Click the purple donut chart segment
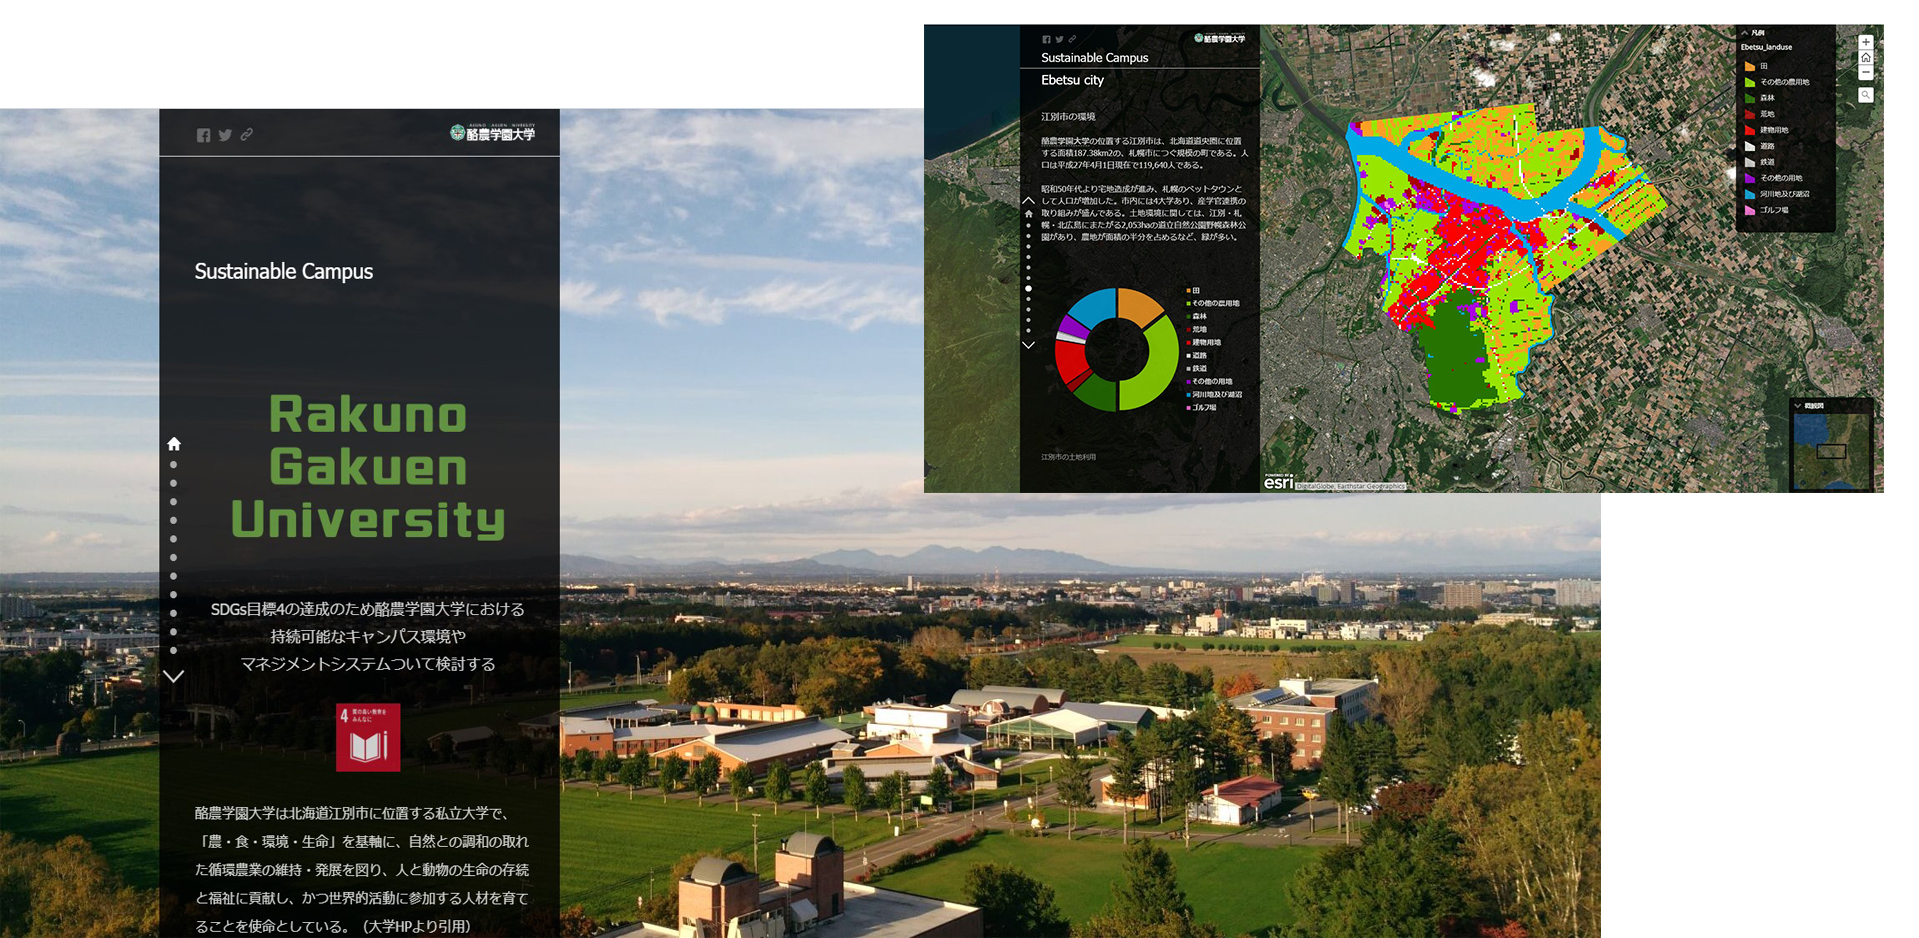Screen dimensions: 1919x938 [1071, 327]
